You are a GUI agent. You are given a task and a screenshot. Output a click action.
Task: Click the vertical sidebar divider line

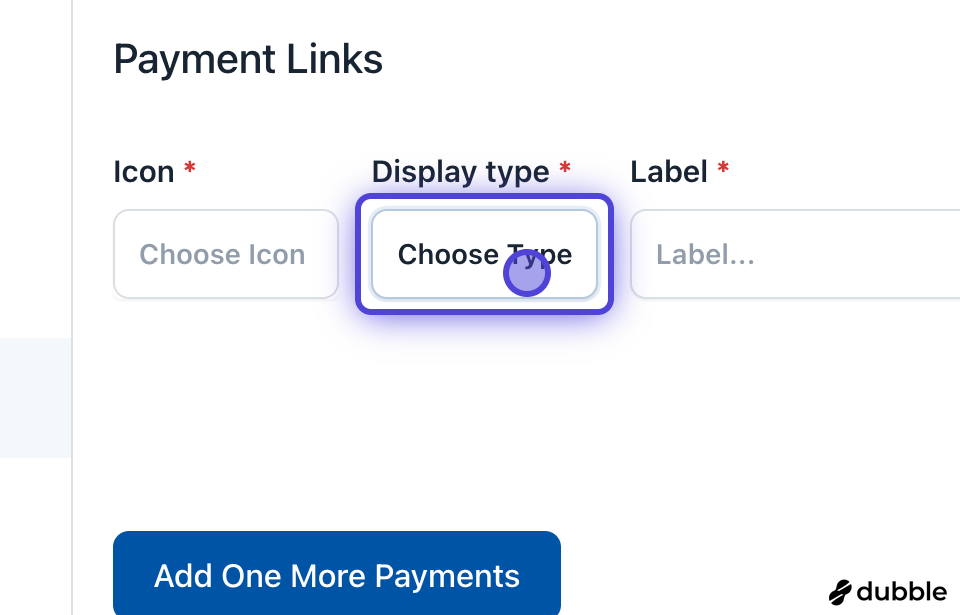(72, 200)
